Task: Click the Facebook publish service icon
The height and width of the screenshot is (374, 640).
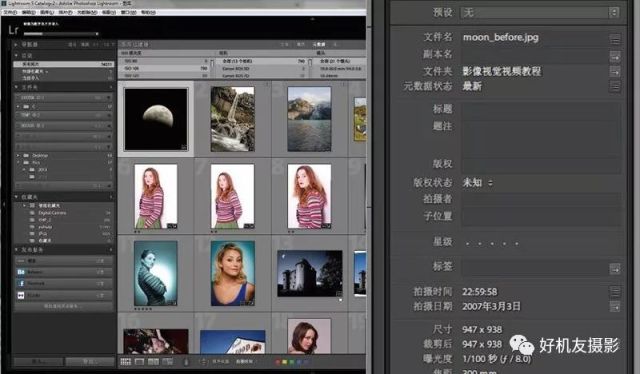Action: click(x=21, y=283)
